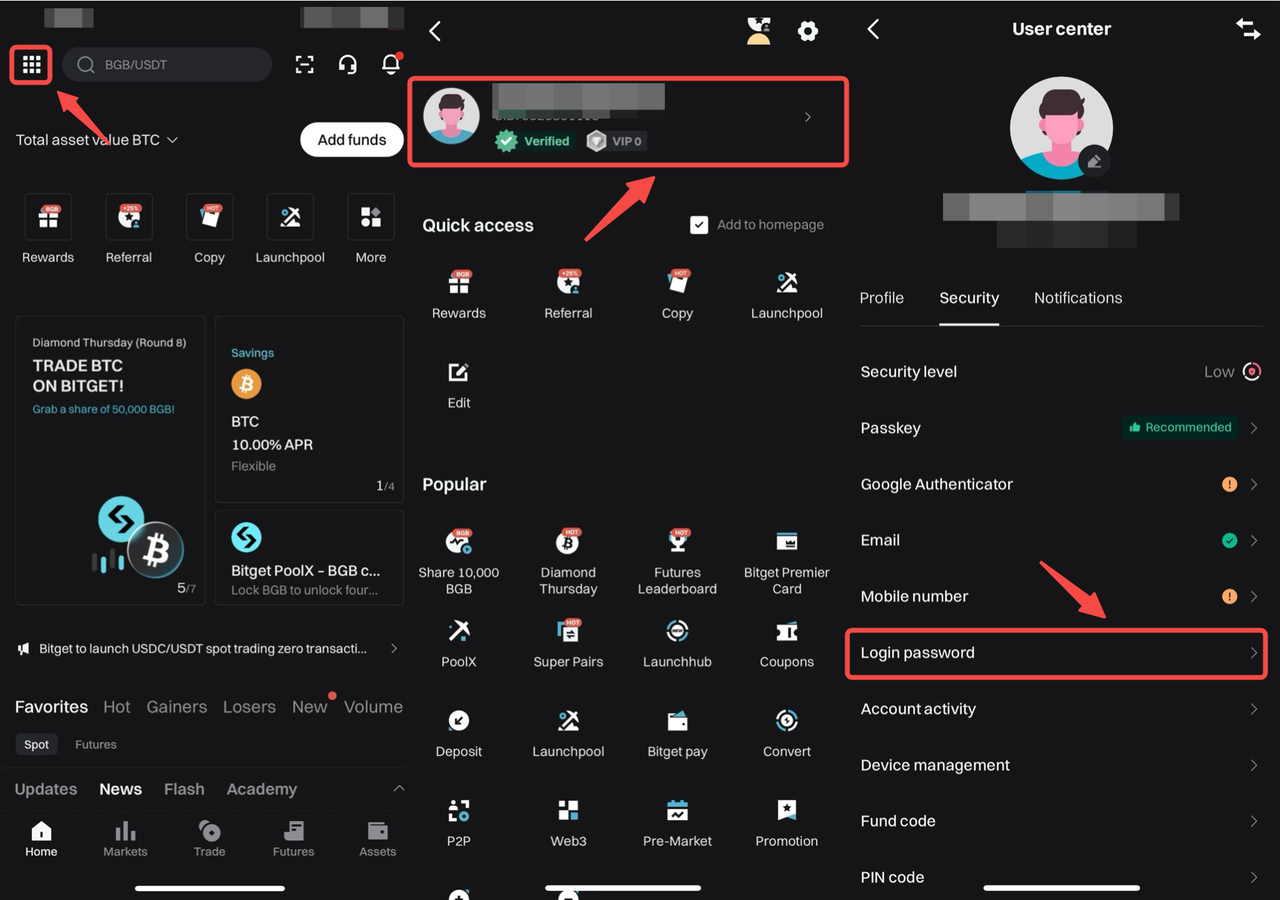The image size is (1280, 900).
Task: Click the BGB/USDT search field
Action: (167, 65)
